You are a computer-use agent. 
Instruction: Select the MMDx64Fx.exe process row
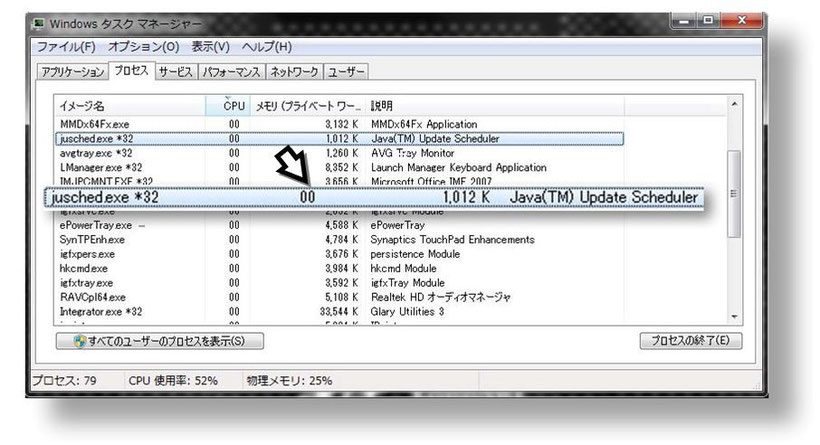point(339,124)
